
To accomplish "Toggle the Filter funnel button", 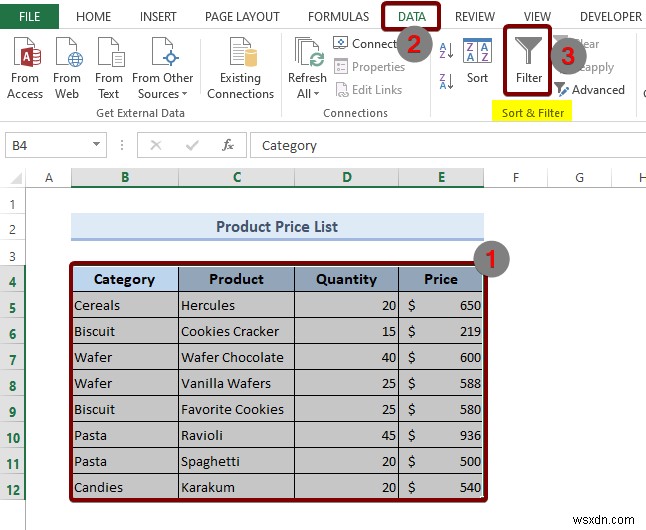I will [x=528, y=61].
